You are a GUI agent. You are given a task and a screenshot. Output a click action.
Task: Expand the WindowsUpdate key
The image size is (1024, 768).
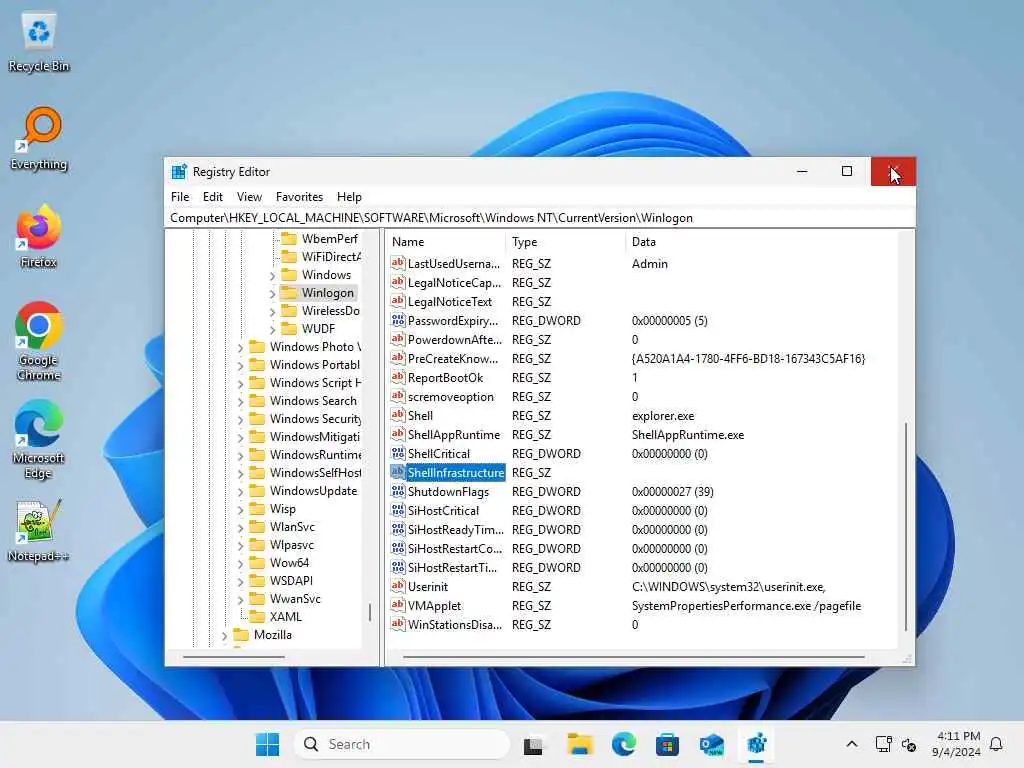click(240, 492)
